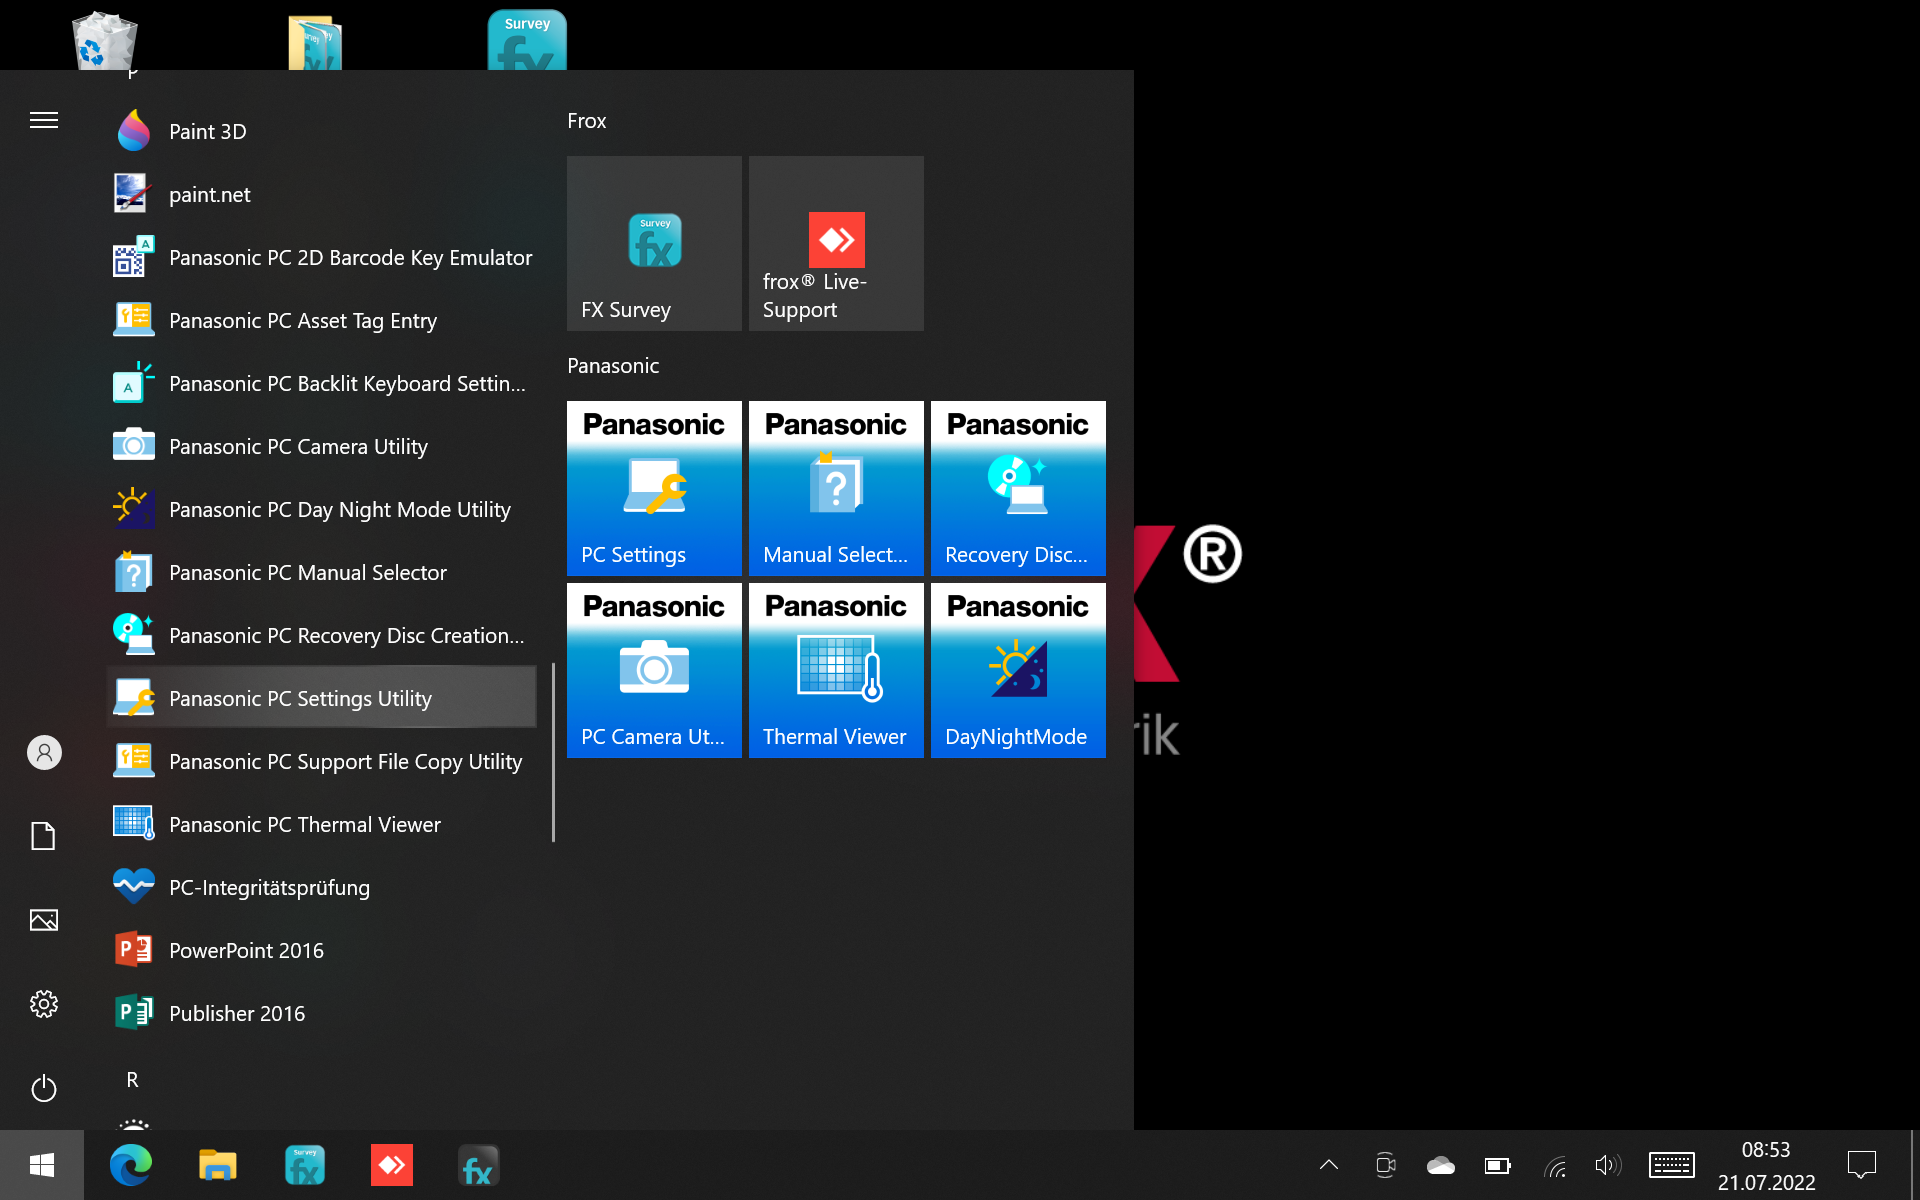This screenshot has width=1920, height=1200.
Task: Click the app list scrollbar
Action: pyautogui.click(x=553, y=752)
